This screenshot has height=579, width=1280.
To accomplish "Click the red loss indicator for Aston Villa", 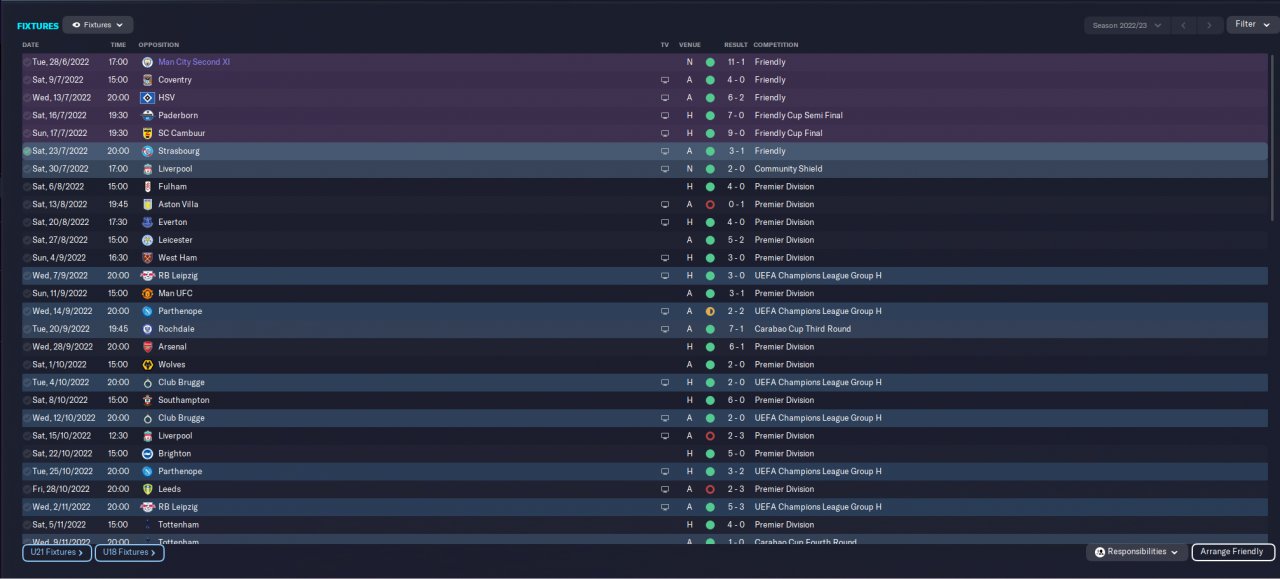I will [710, 204].
